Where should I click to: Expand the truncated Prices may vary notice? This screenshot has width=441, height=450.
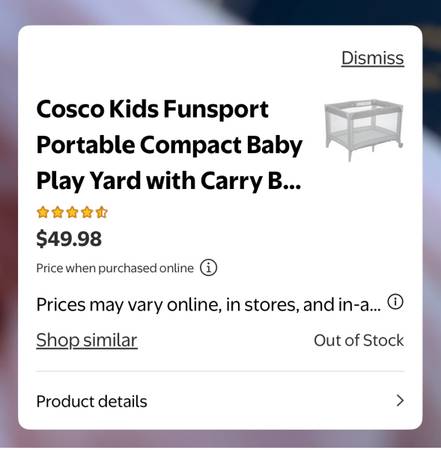(x=208, y=304)
